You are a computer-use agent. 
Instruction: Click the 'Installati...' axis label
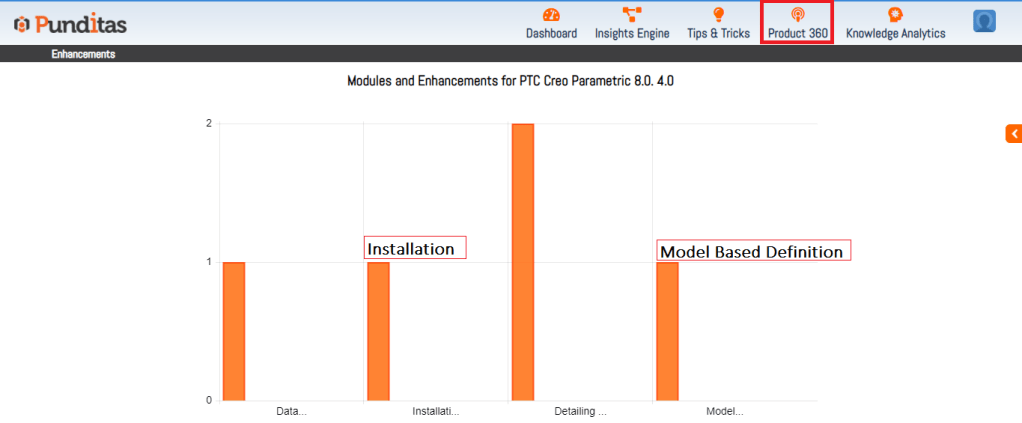coord(436,411)
